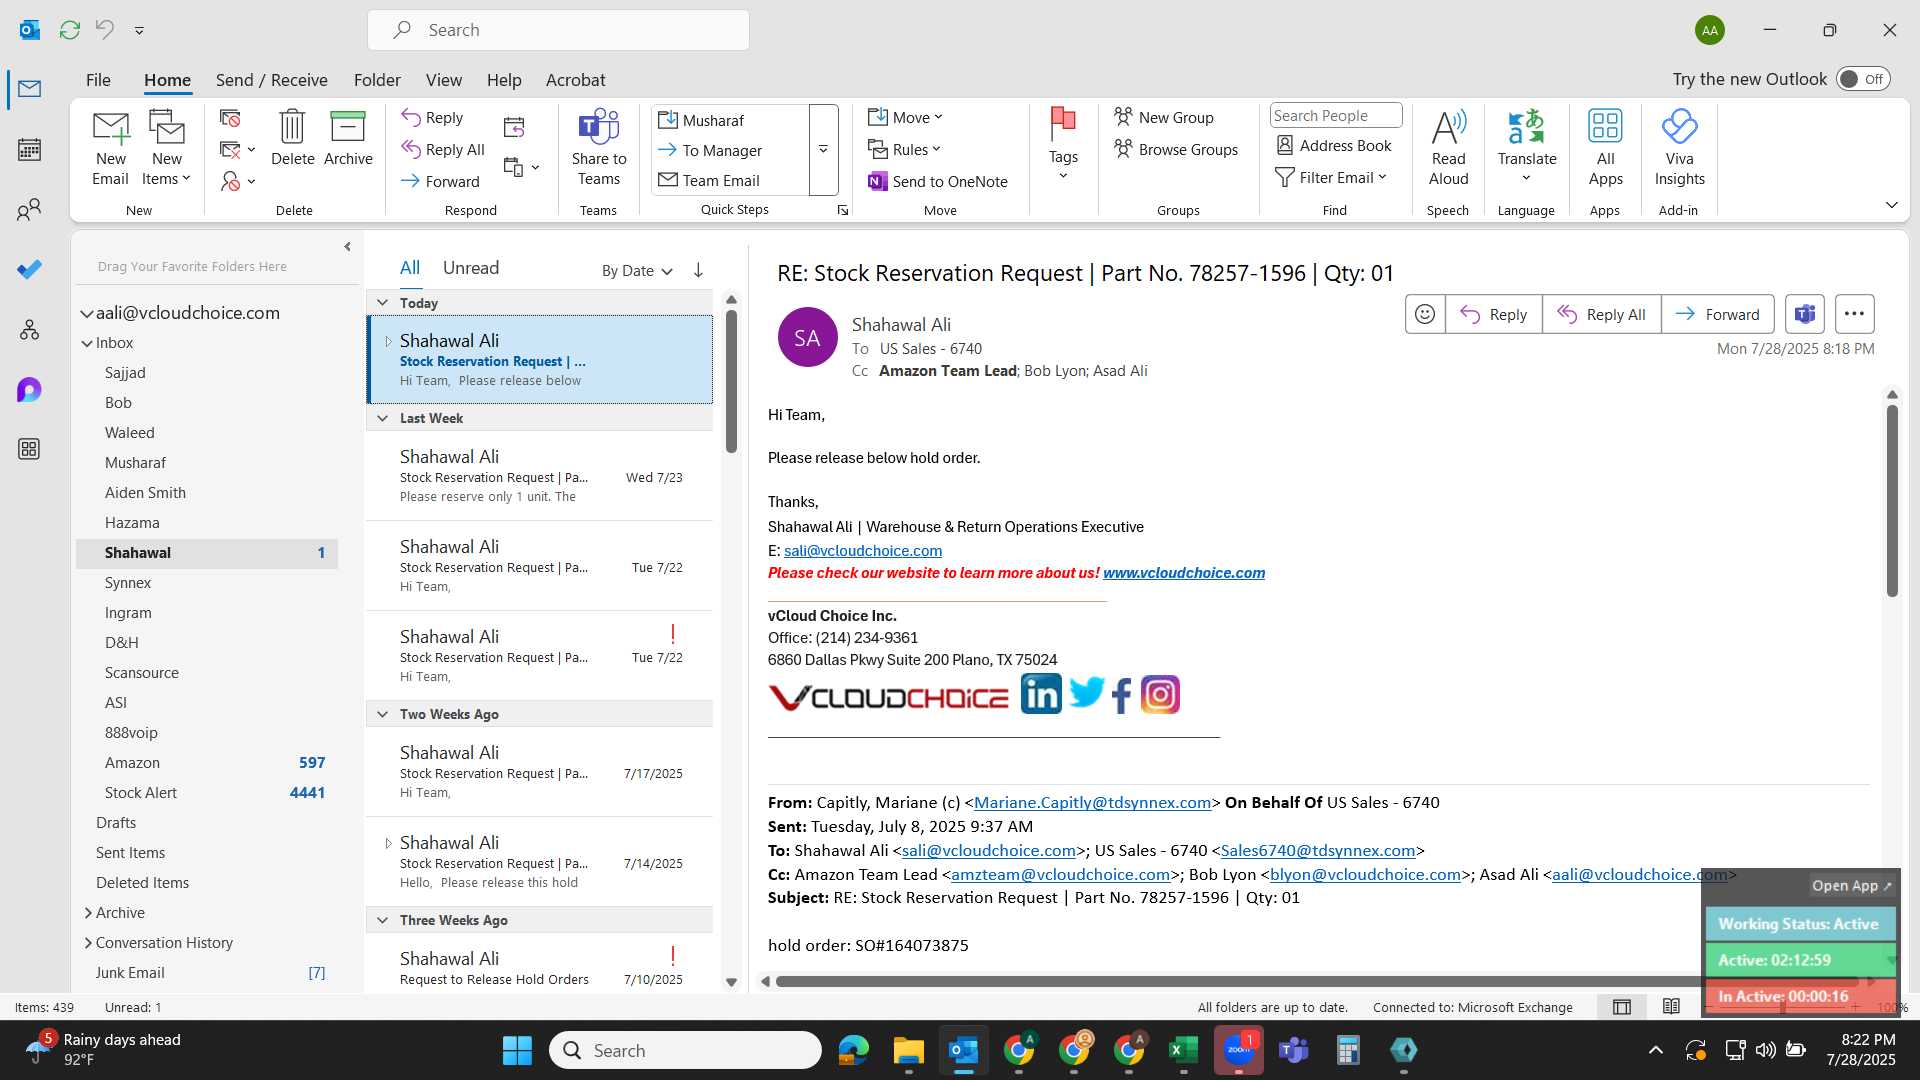Click the Delete trash can icon

pos(292,138)
